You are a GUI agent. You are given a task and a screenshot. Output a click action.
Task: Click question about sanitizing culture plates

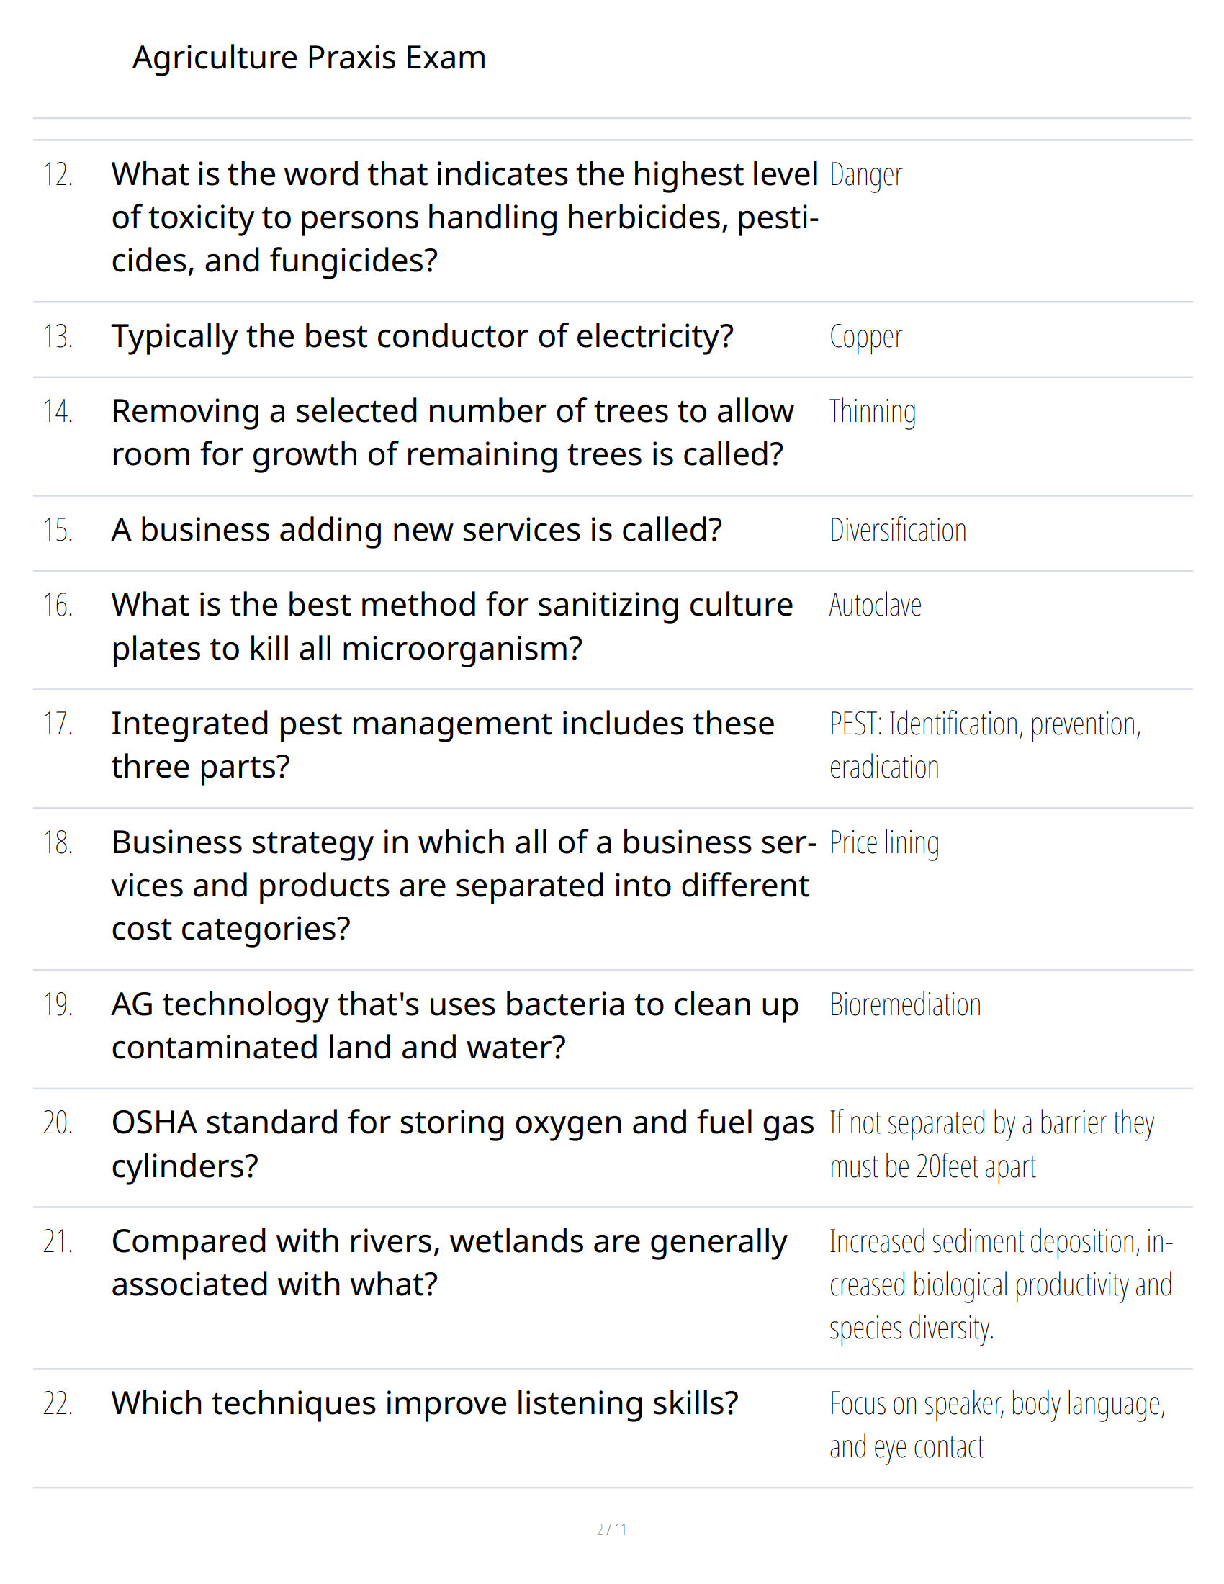[x=452, y=627]
